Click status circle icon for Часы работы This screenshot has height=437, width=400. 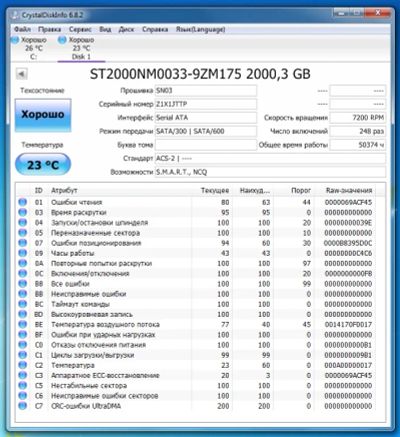tap(22, 253)
